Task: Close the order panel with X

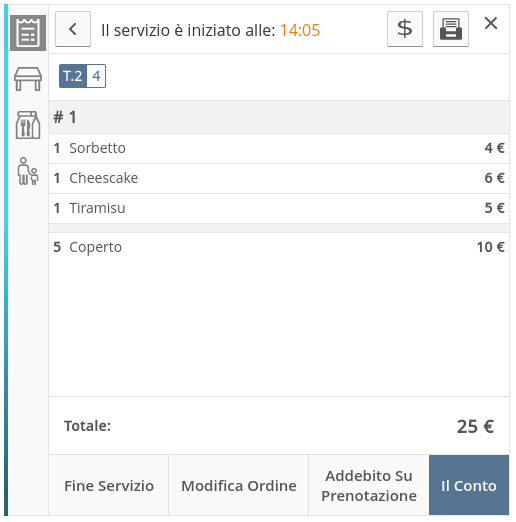Action: click(491, 23)
